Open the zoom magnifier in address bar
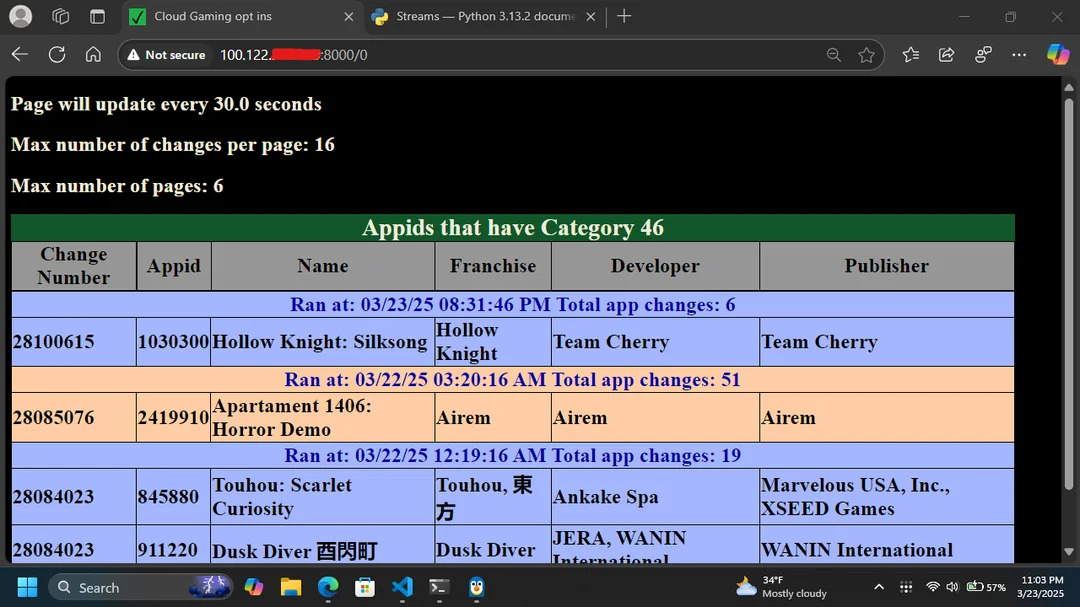 [833, 55]
